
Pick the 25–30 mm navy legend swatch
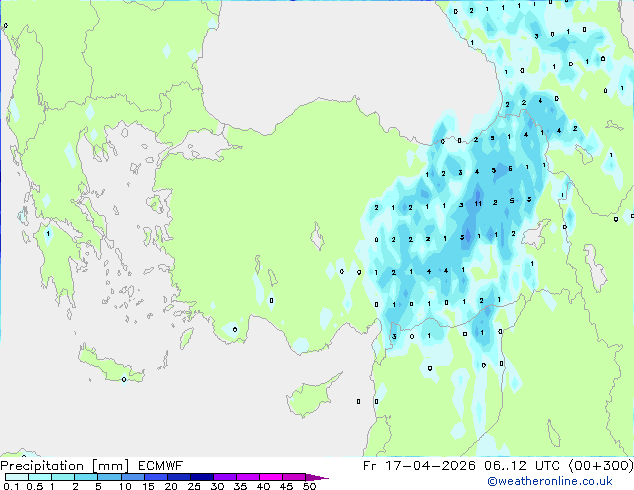[201, 477]
